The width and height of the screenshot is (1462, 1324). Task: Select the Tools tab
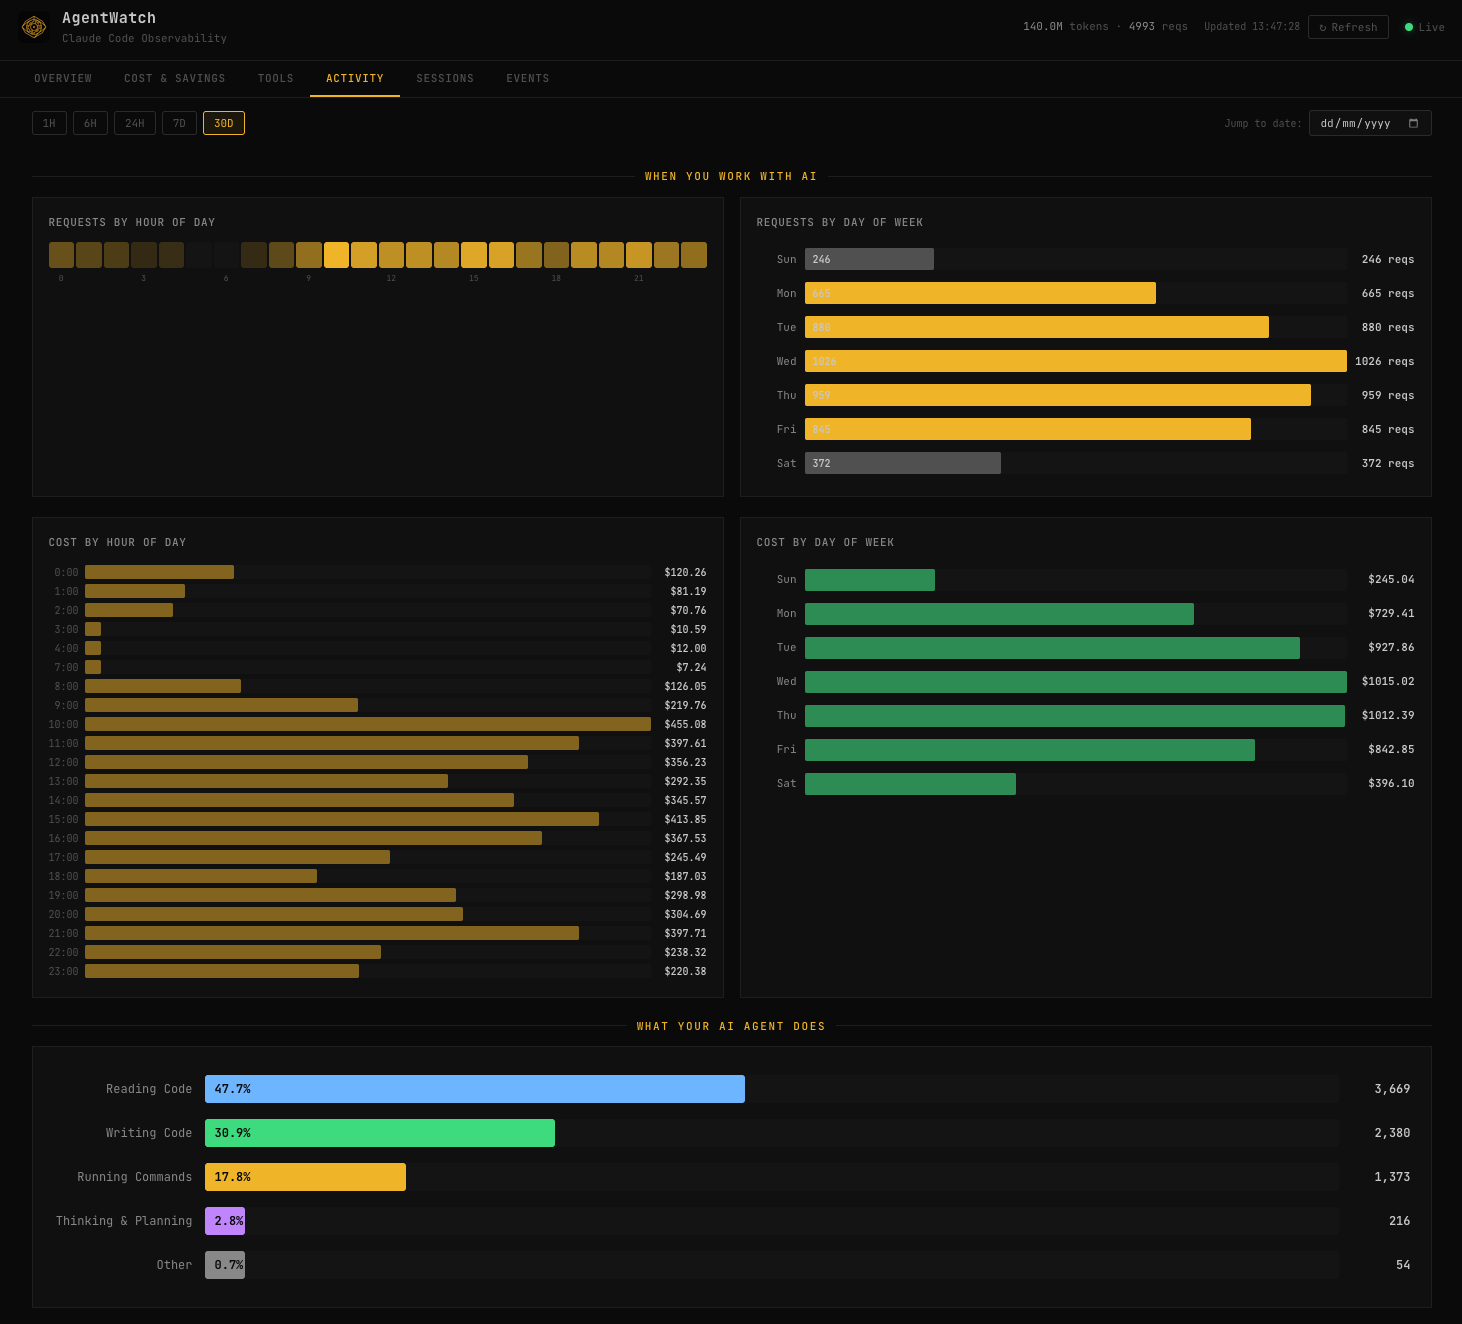[x=276, y=78]
